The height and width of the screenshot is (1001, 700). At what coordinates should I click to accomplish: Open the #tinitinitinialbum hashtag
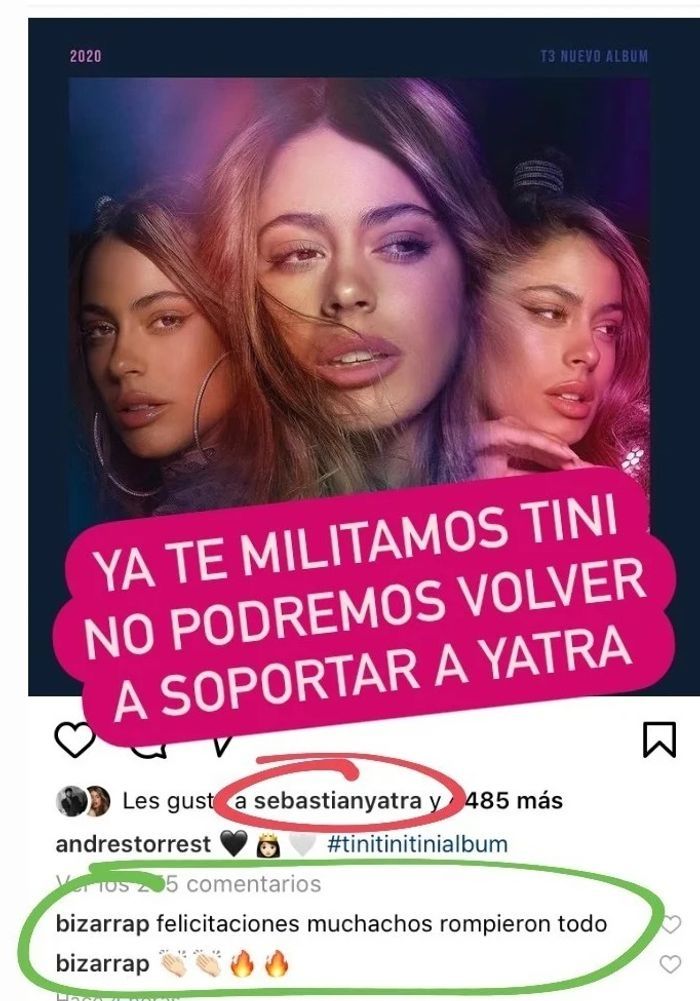[x=417, y=844]
